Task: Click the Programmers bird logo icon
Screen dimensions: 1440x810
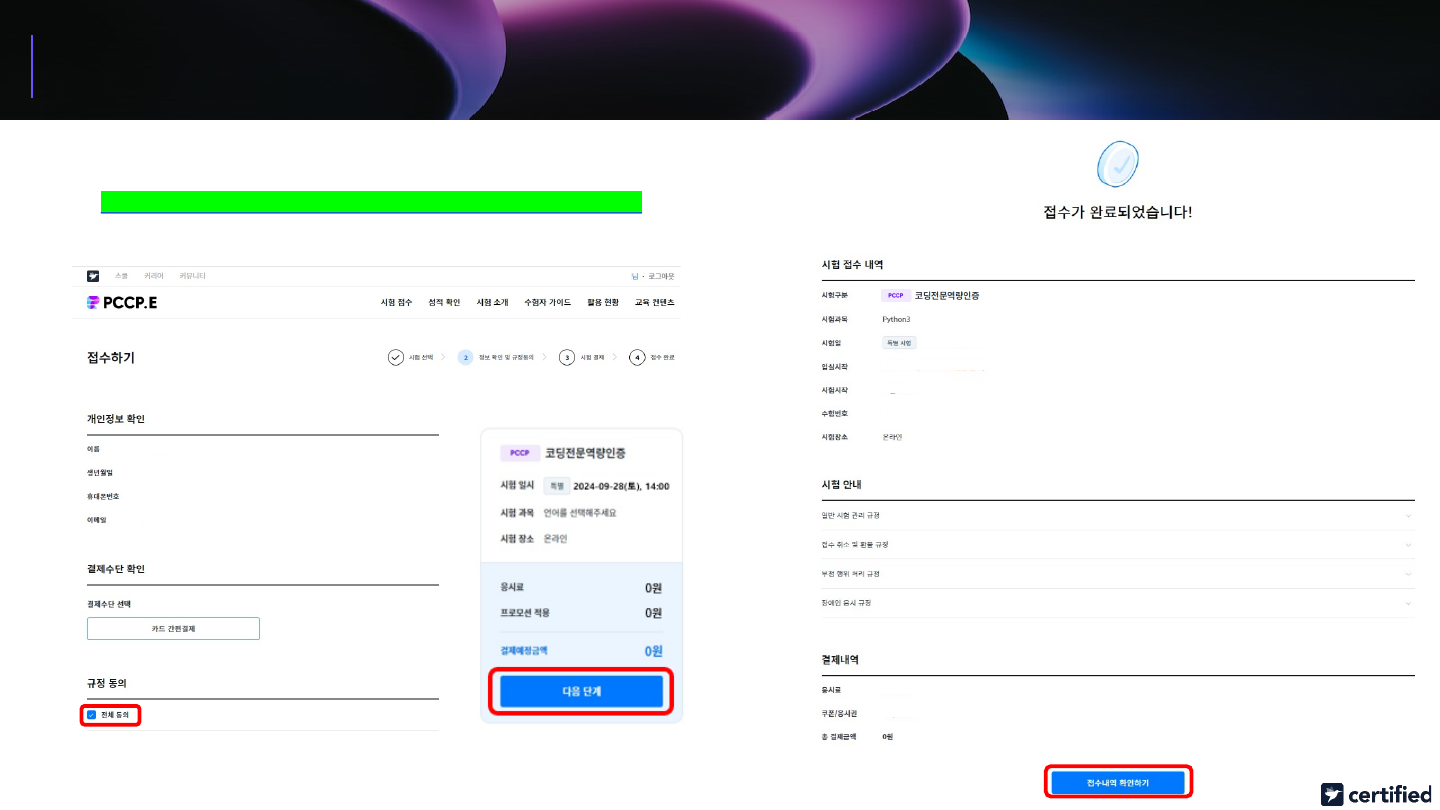Action: (93, 276)
